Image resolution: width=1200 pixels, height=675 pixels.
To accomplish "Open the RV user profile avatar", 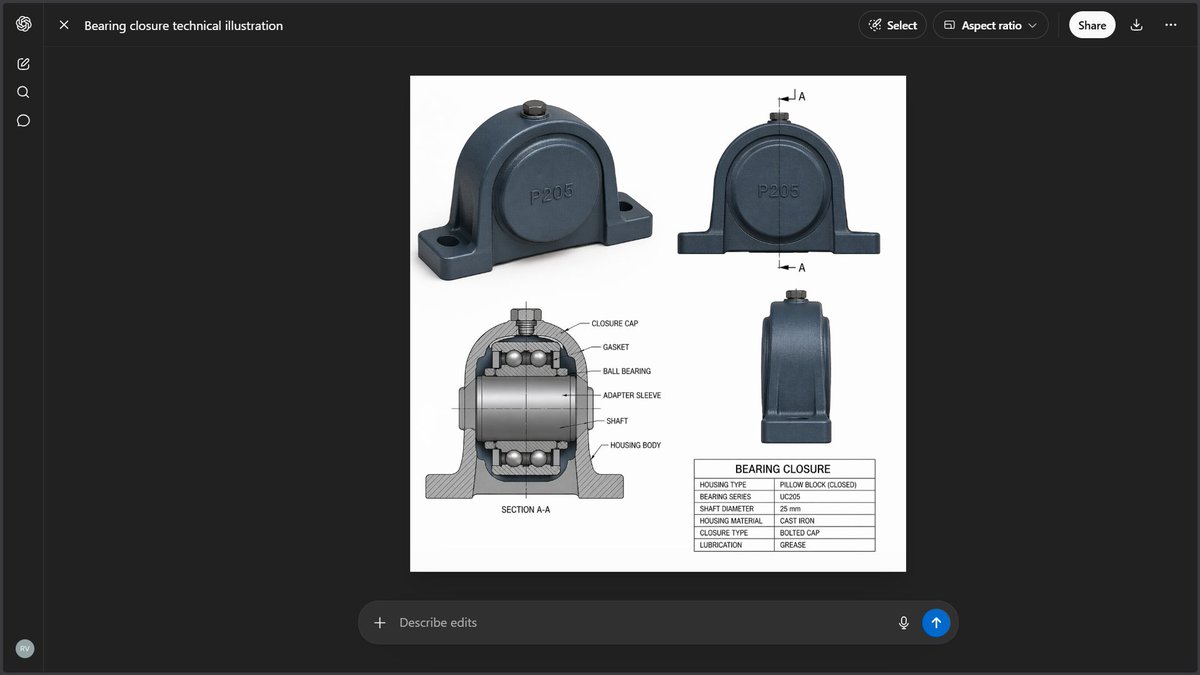I will [x=25, y=648].
